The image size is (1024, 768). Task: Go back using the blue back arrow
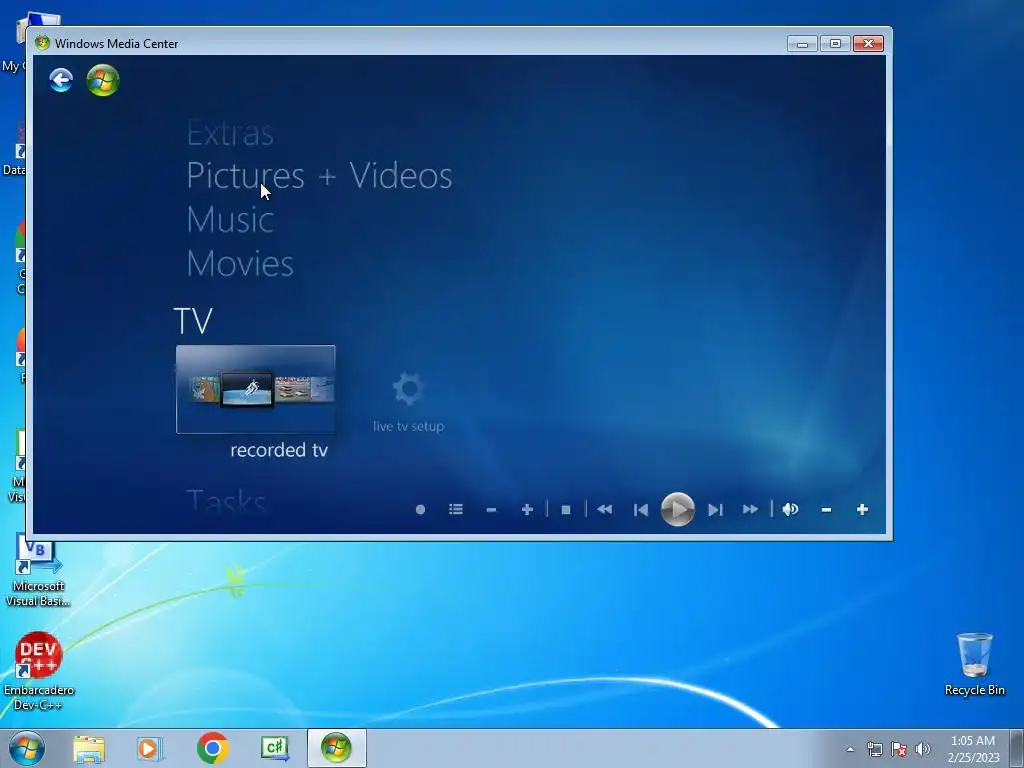61,80
